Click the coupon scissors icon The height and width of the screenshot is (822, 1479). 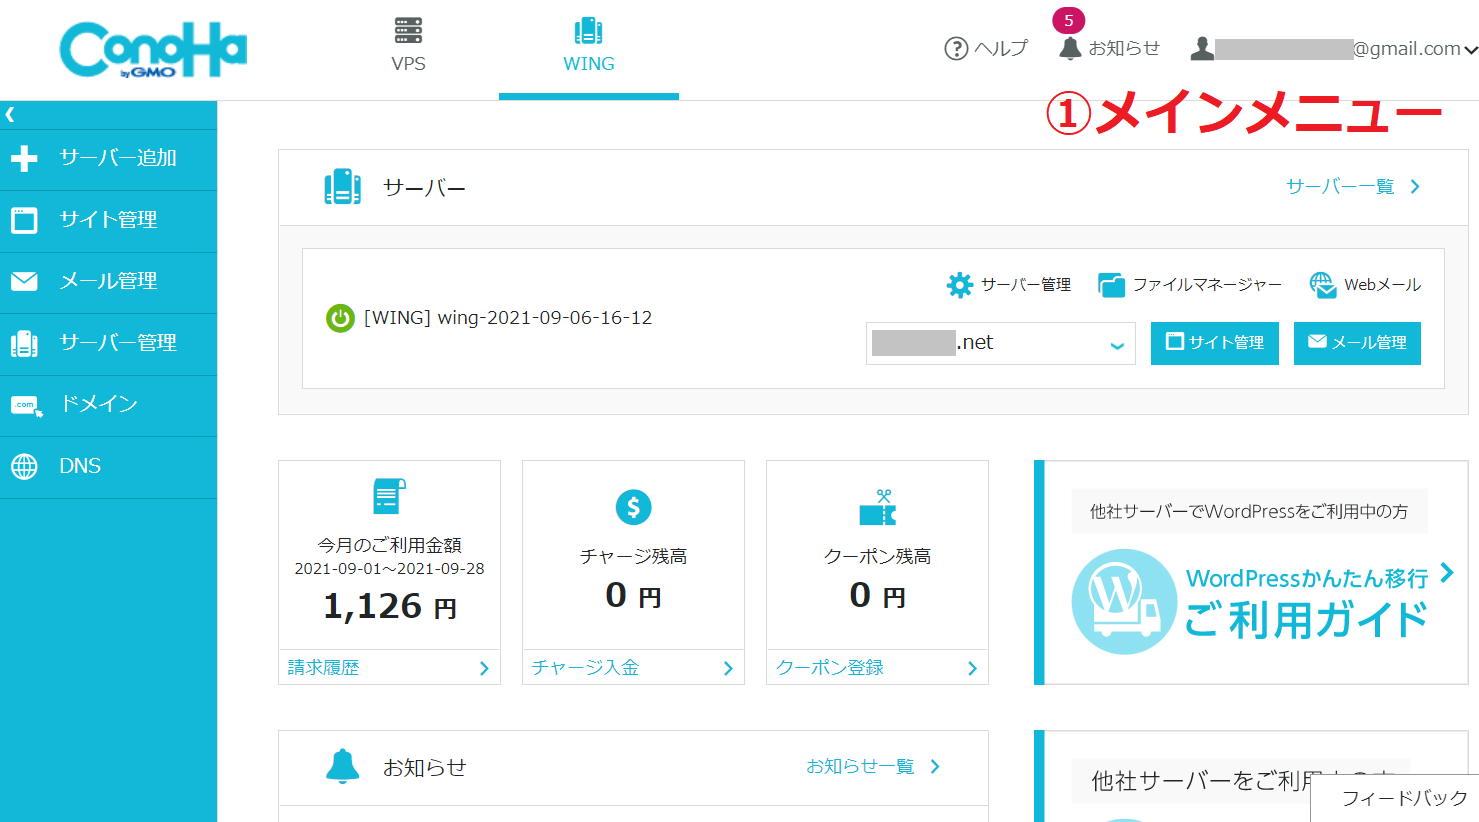point(878,507)
